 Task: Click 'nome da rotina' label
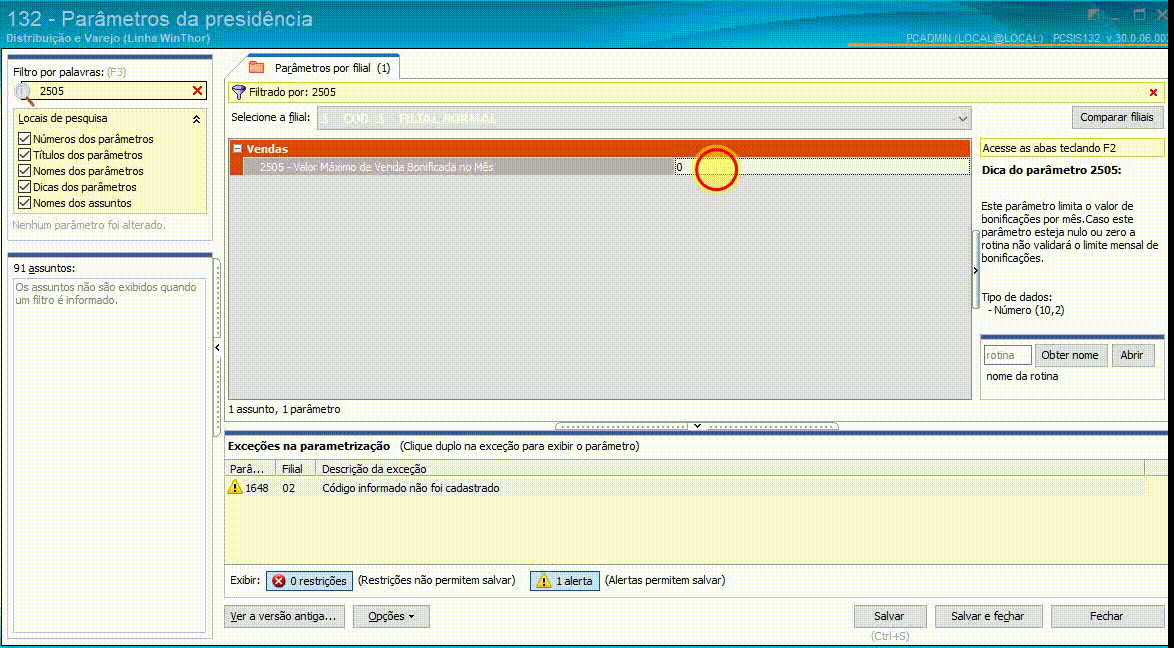(1022, 376)
